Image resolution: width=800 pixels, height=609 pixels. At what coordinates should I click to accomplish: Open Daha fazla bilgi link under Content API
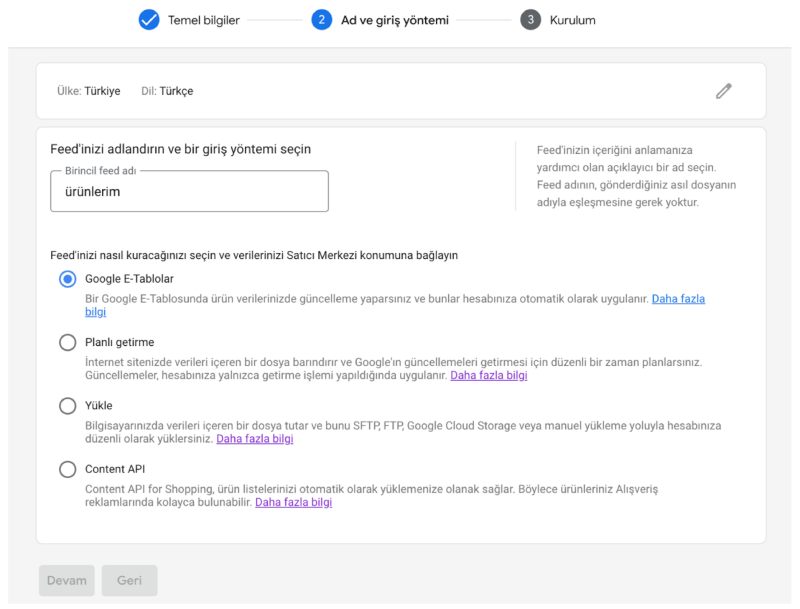coord(293,503)
